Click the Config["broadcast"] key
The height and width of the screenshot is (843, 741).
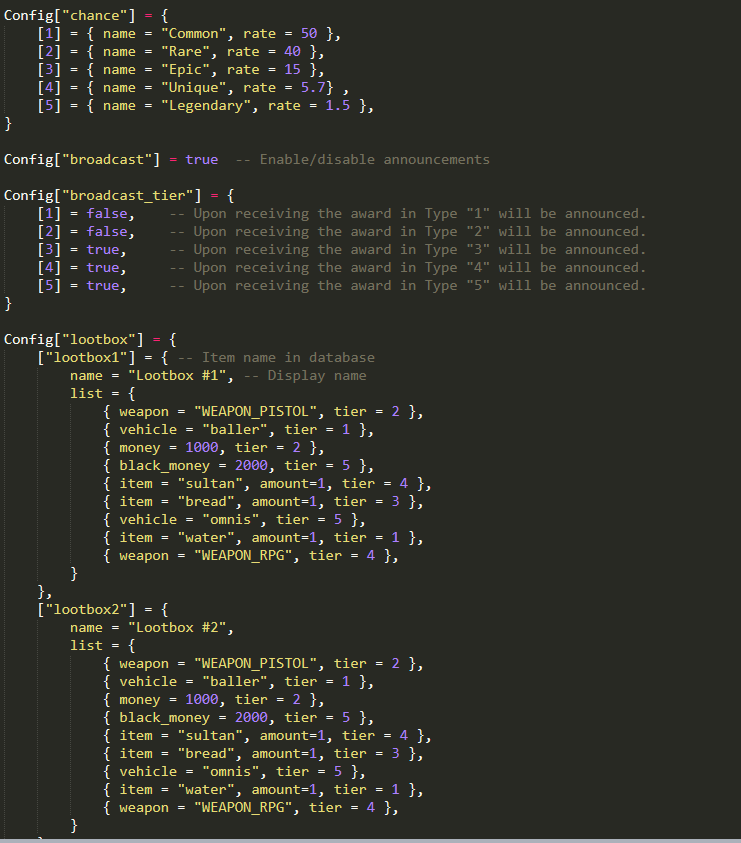coord(82,160)
